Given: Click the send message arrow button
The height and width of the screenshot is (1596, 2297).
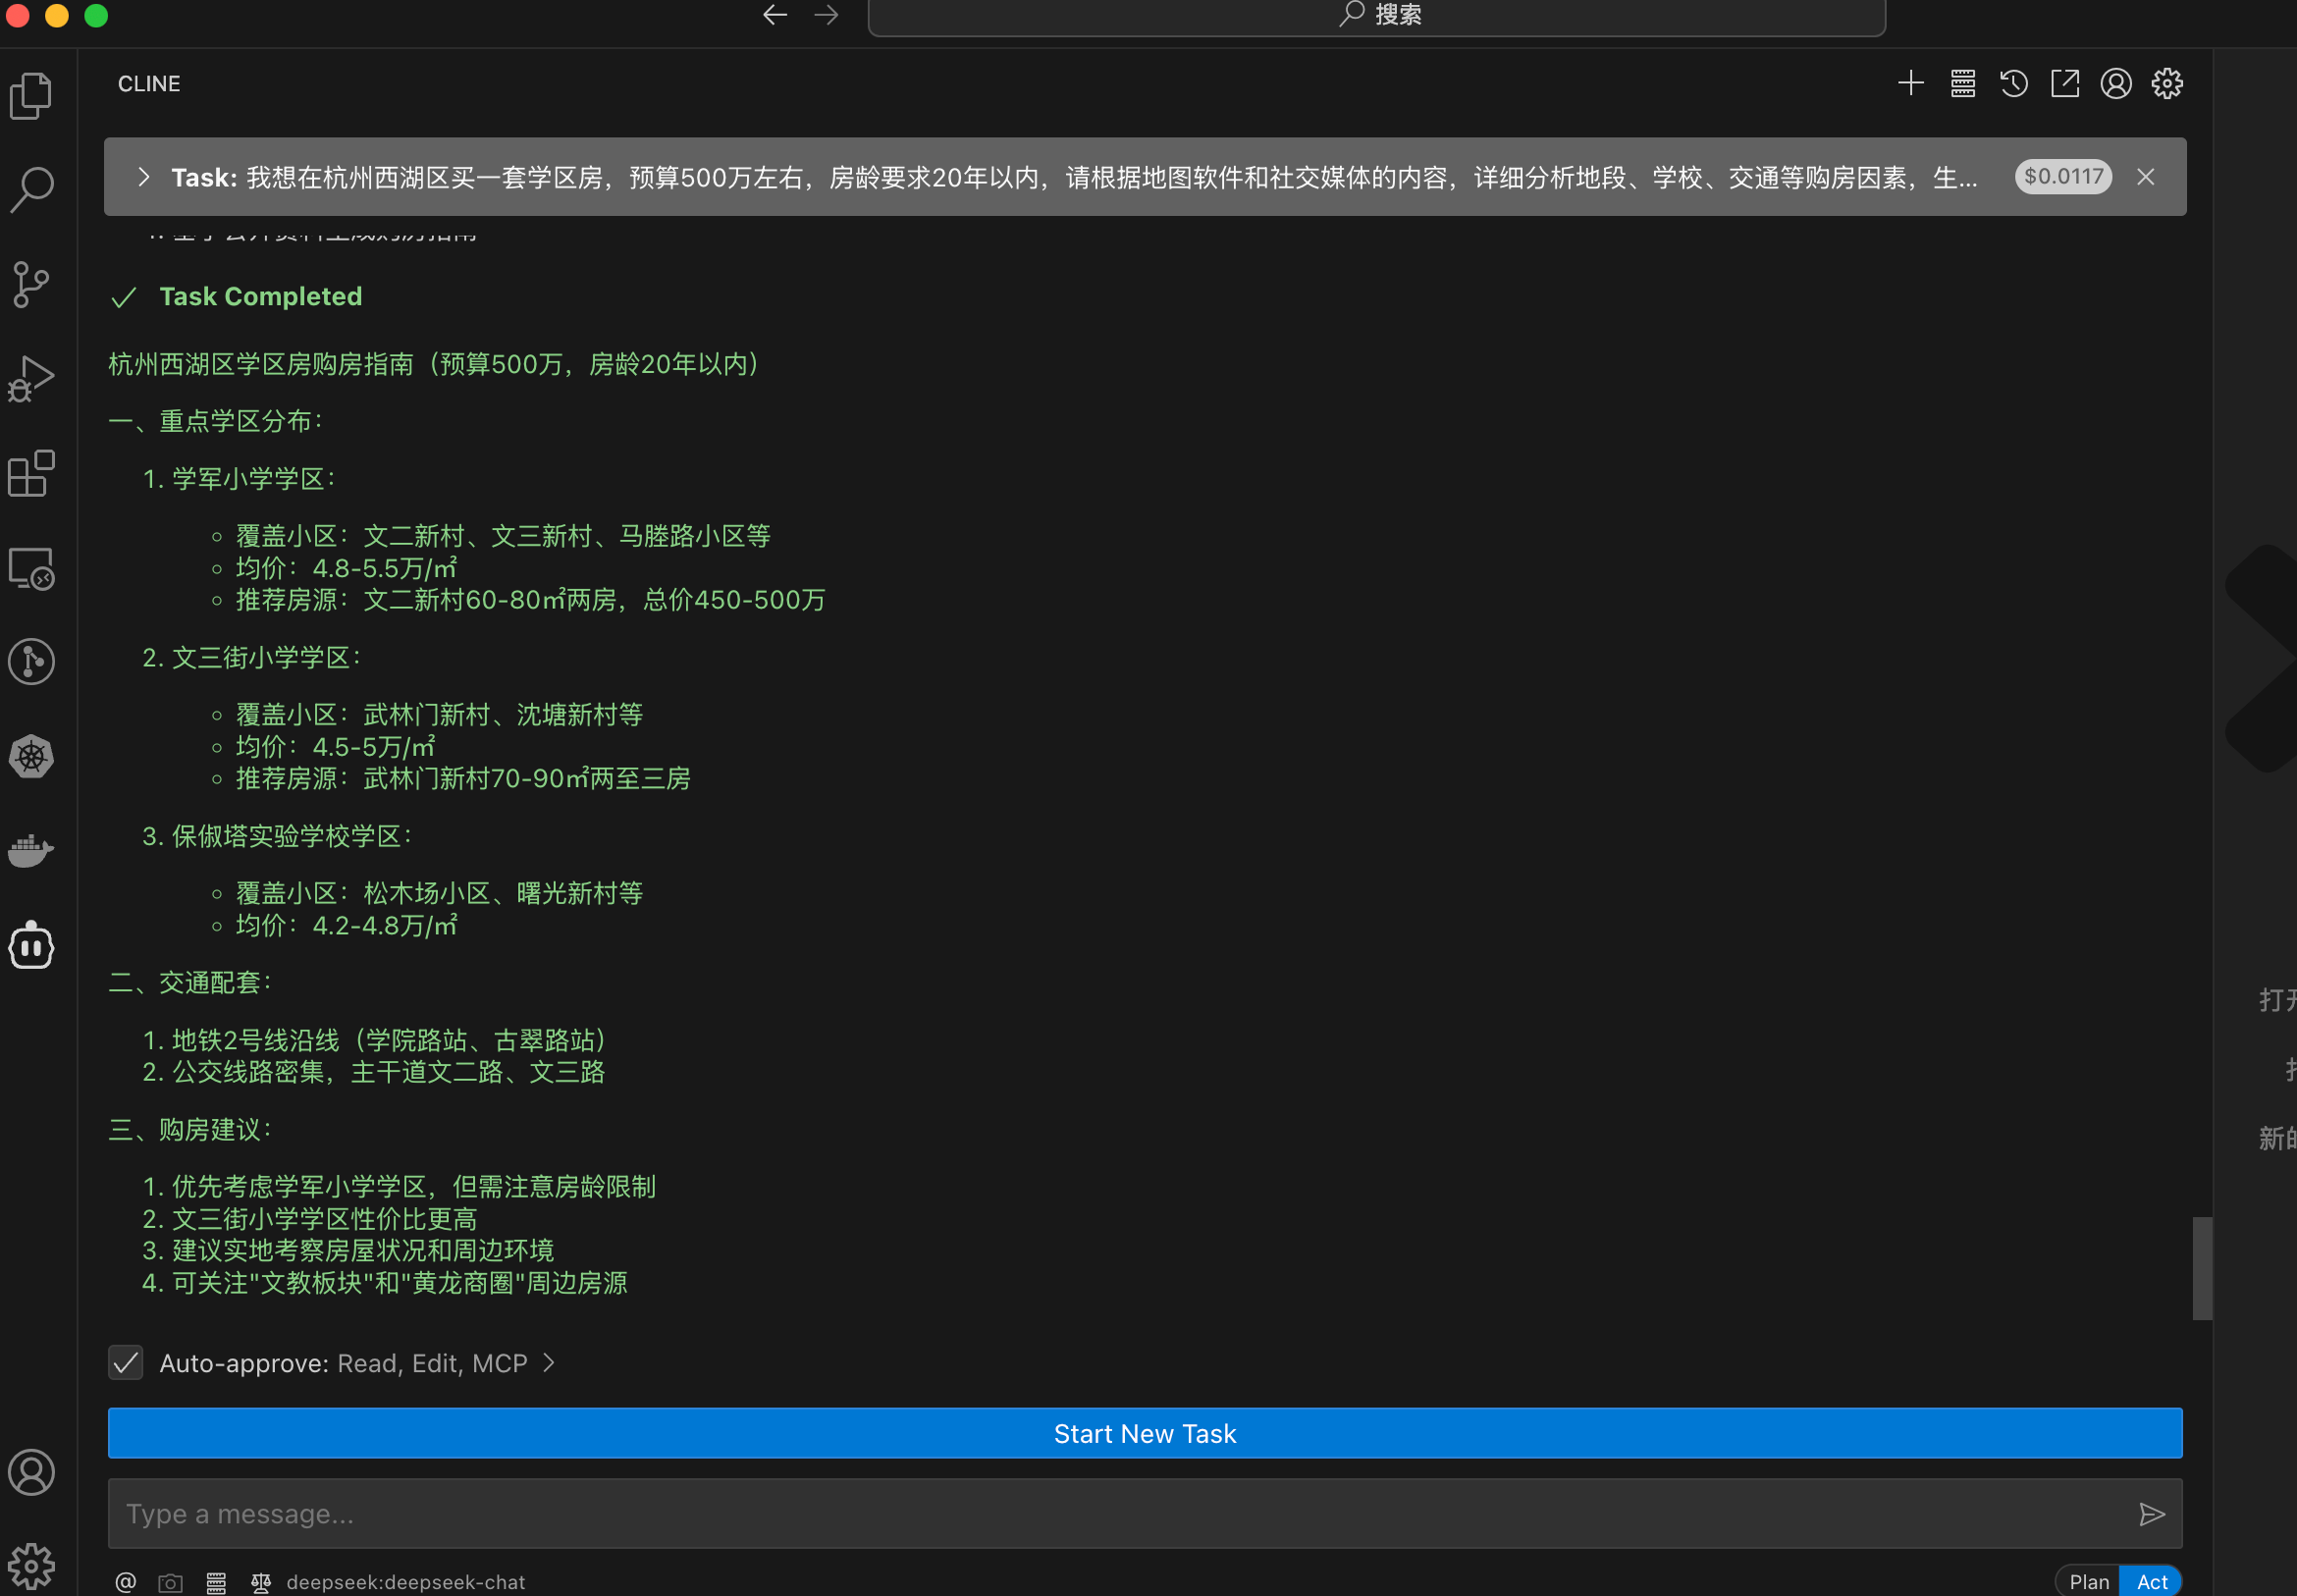Looking at the screenshot, I should pyautogui.click(x=2152, y=1514).
